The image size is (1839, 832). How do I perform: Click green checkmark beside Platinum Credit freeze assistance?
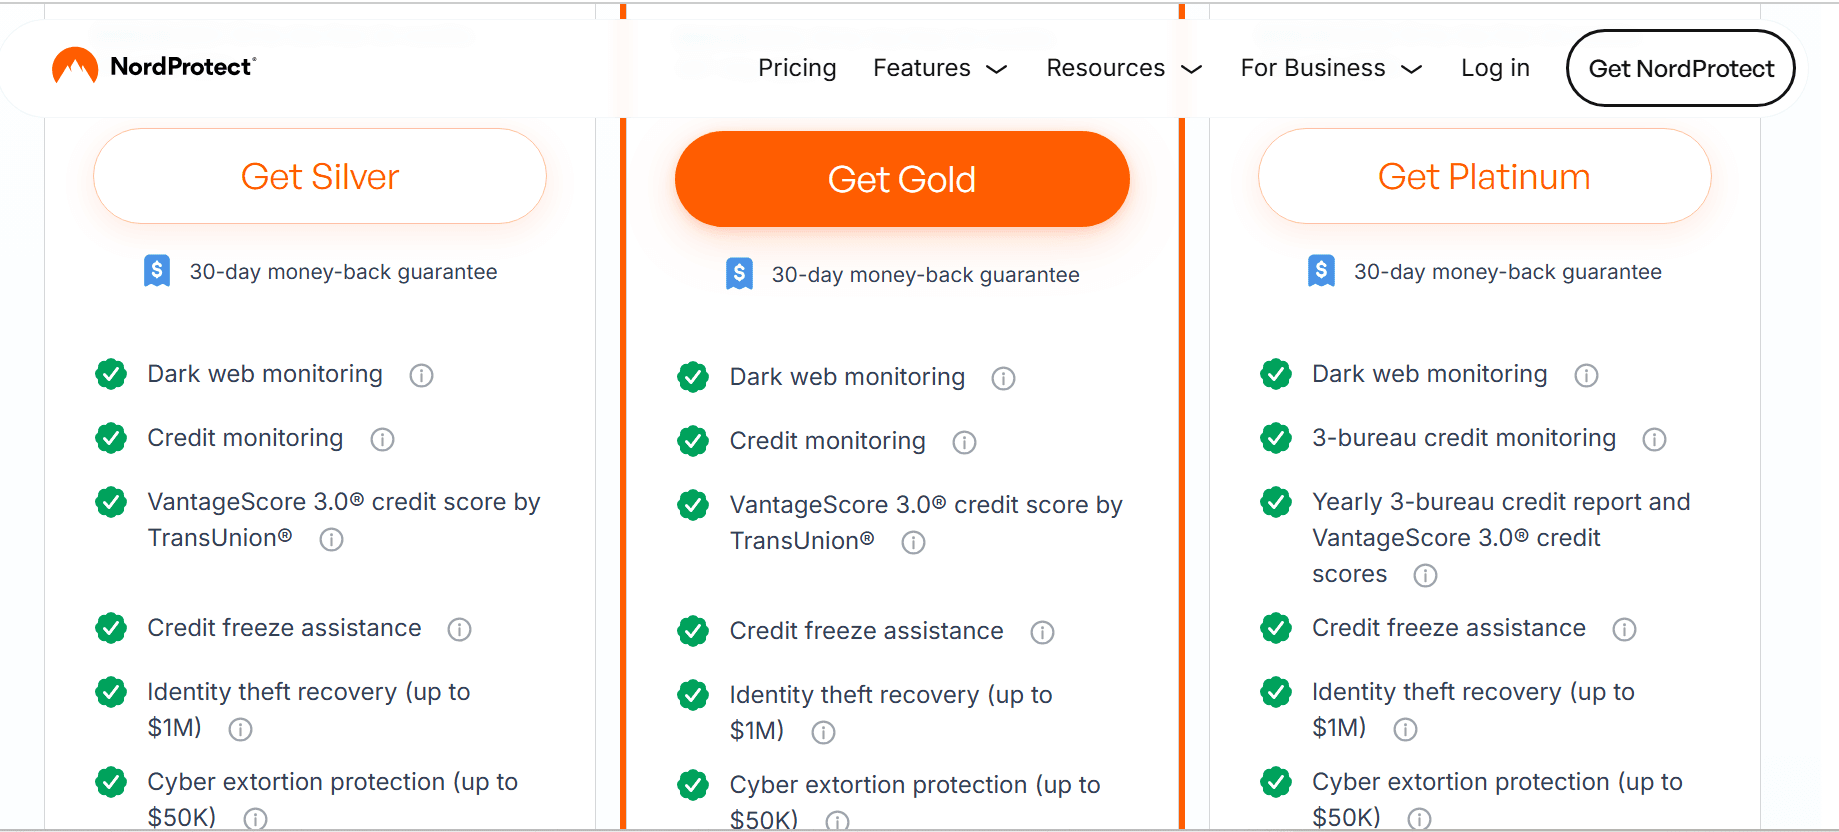tap(1276, 628)
